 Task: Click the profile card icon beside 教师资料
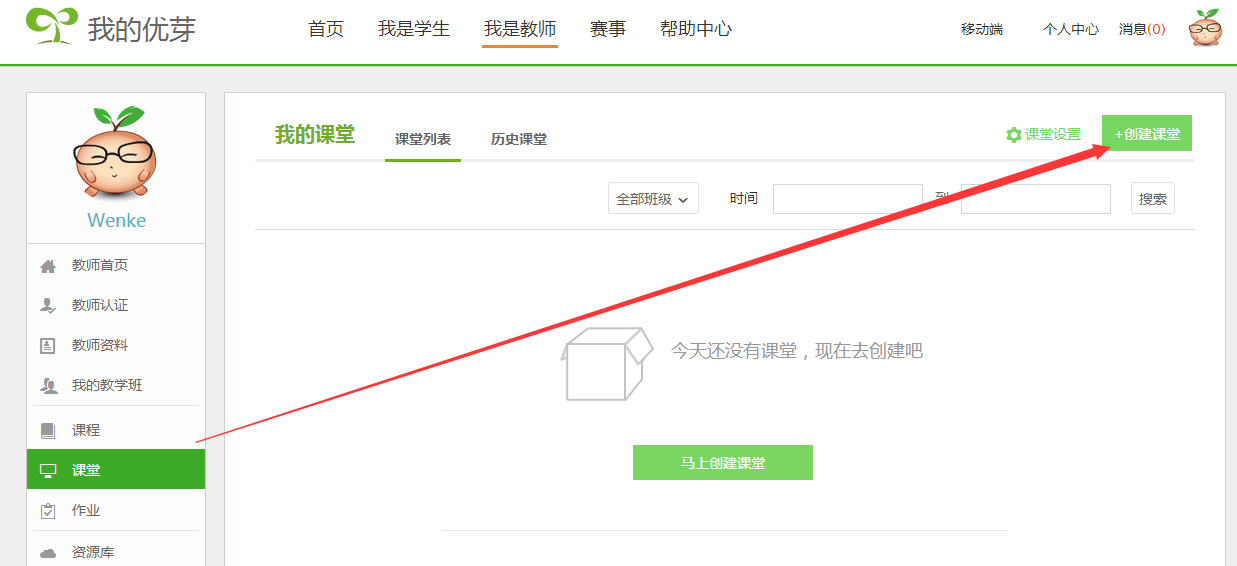click(x=47, y=346)
